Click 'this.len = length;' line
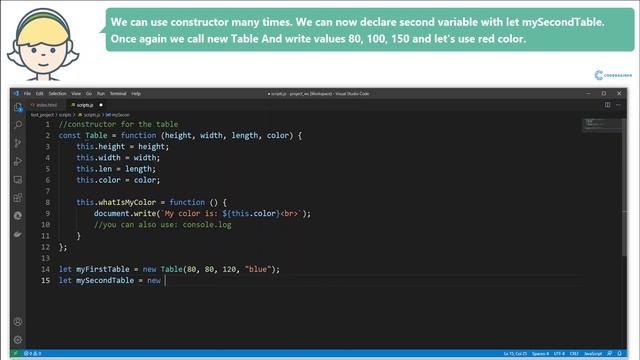640x360 pixels. (116, 169)
